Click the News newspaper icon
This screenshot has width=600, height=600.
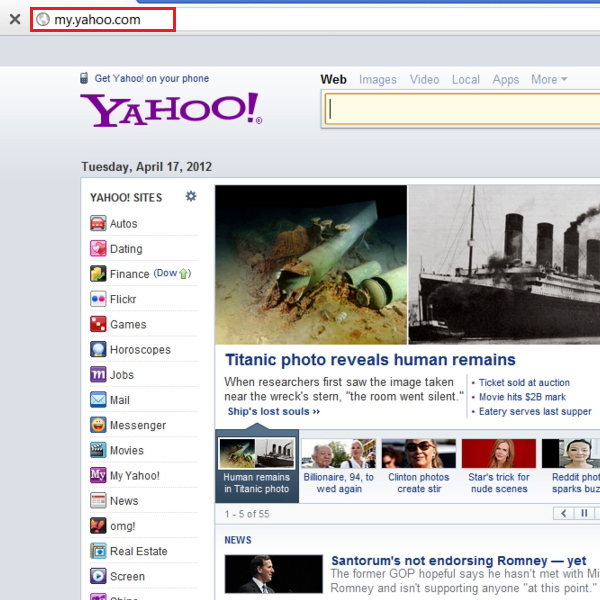click(x=98, y=501)
